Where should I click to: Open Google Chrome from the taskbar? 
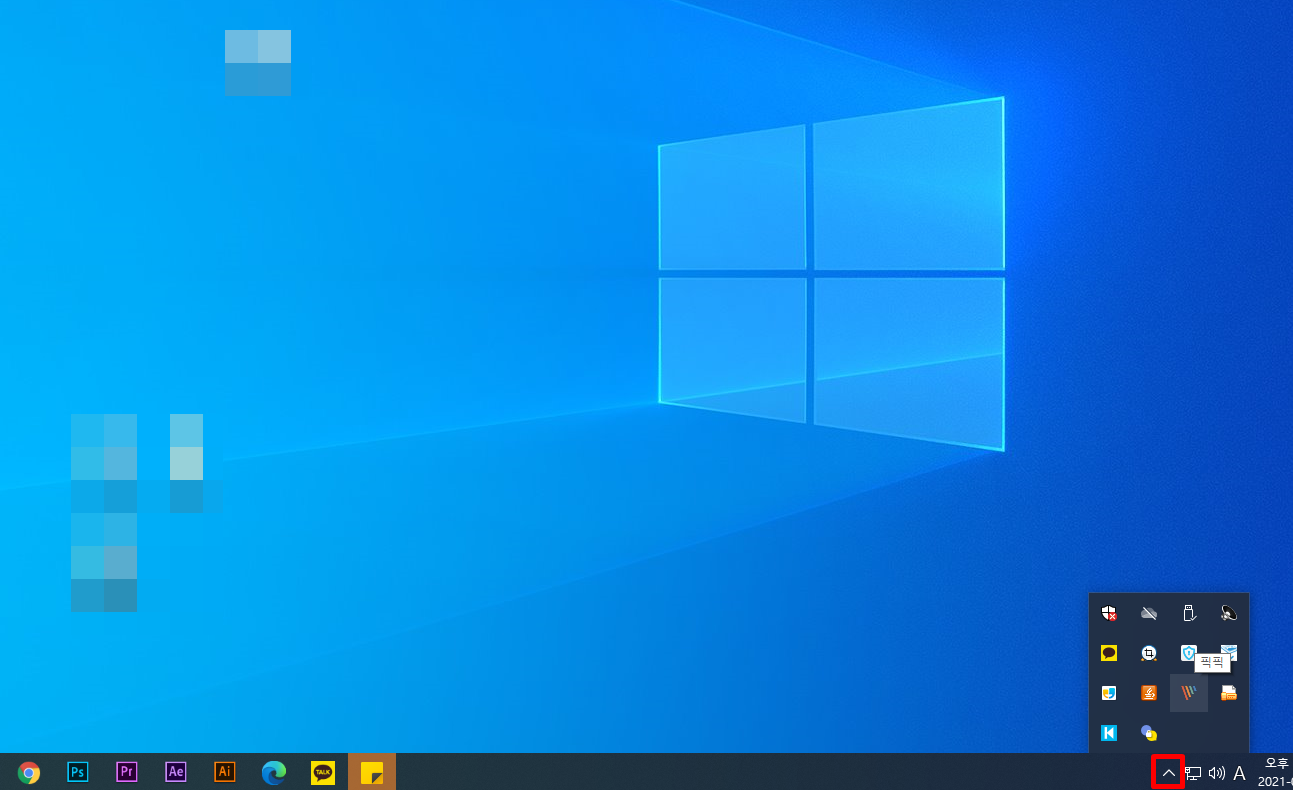coord(29,772)
